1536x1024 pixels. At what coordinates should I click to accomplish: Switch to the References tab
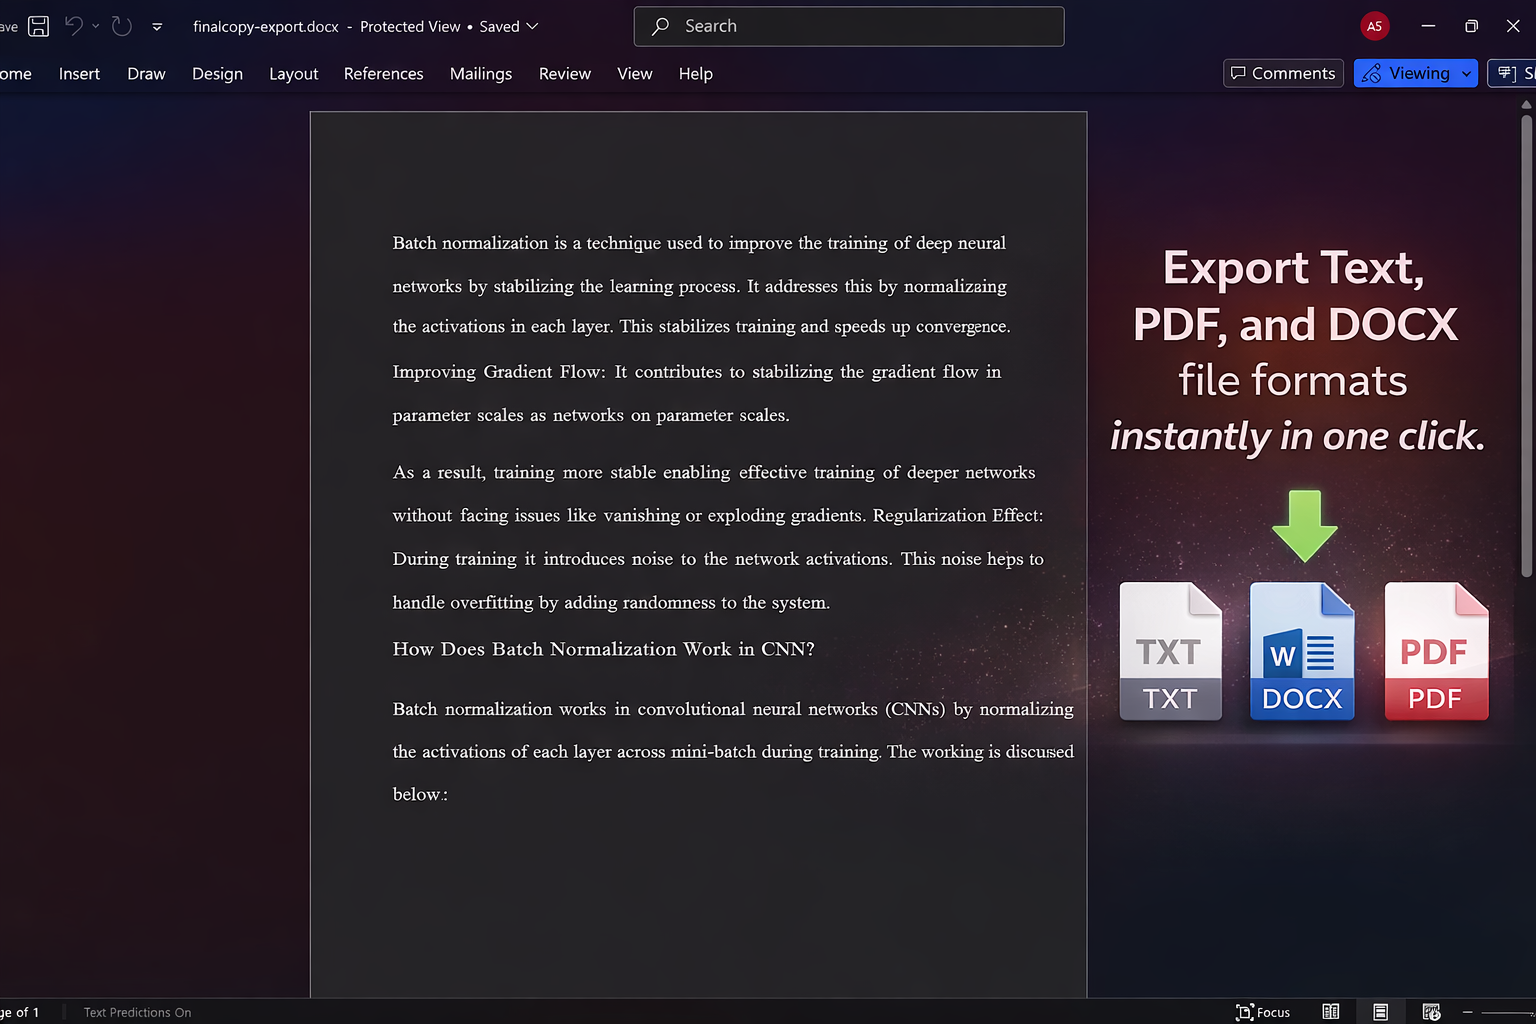click(383, 73)
